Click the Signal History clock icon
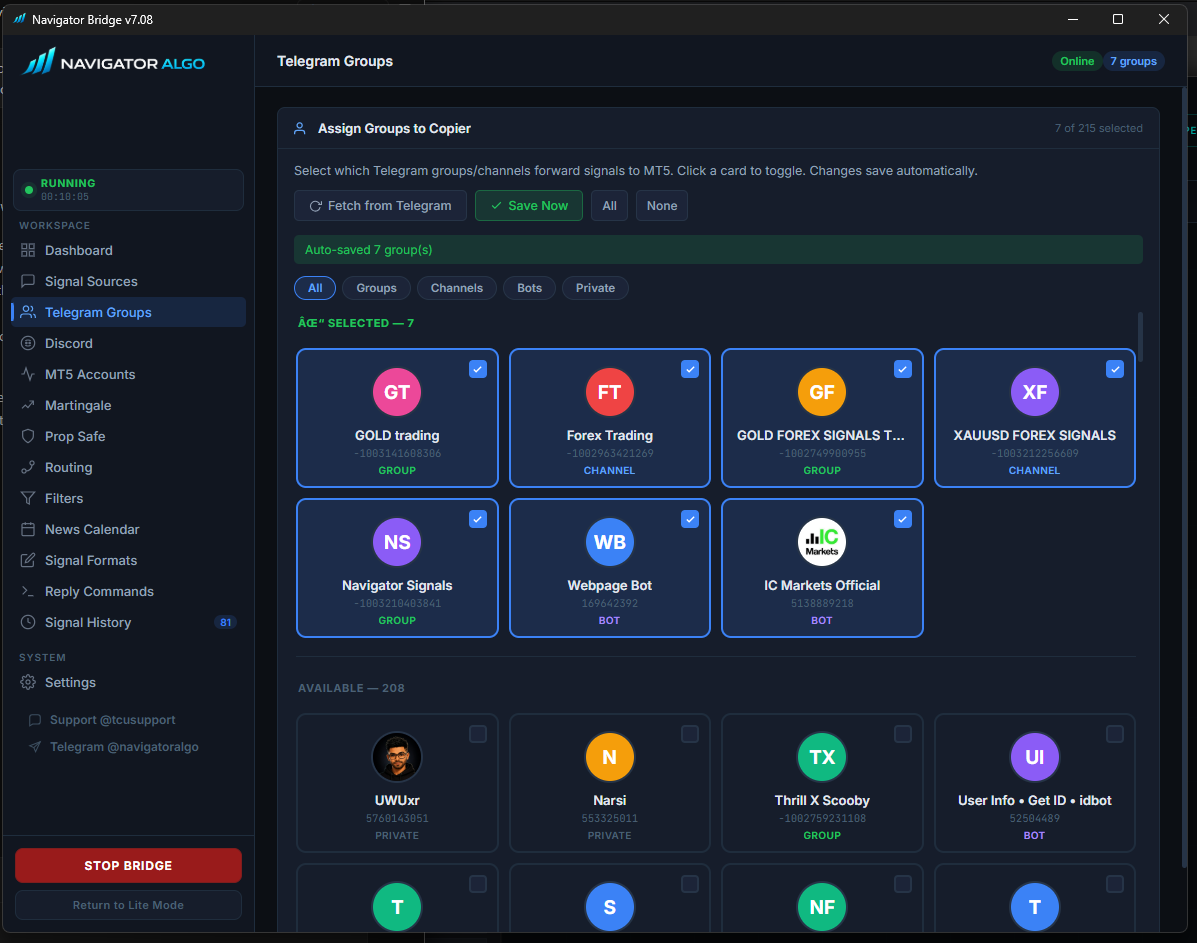The image size is (1197, 943). [28, 622]
